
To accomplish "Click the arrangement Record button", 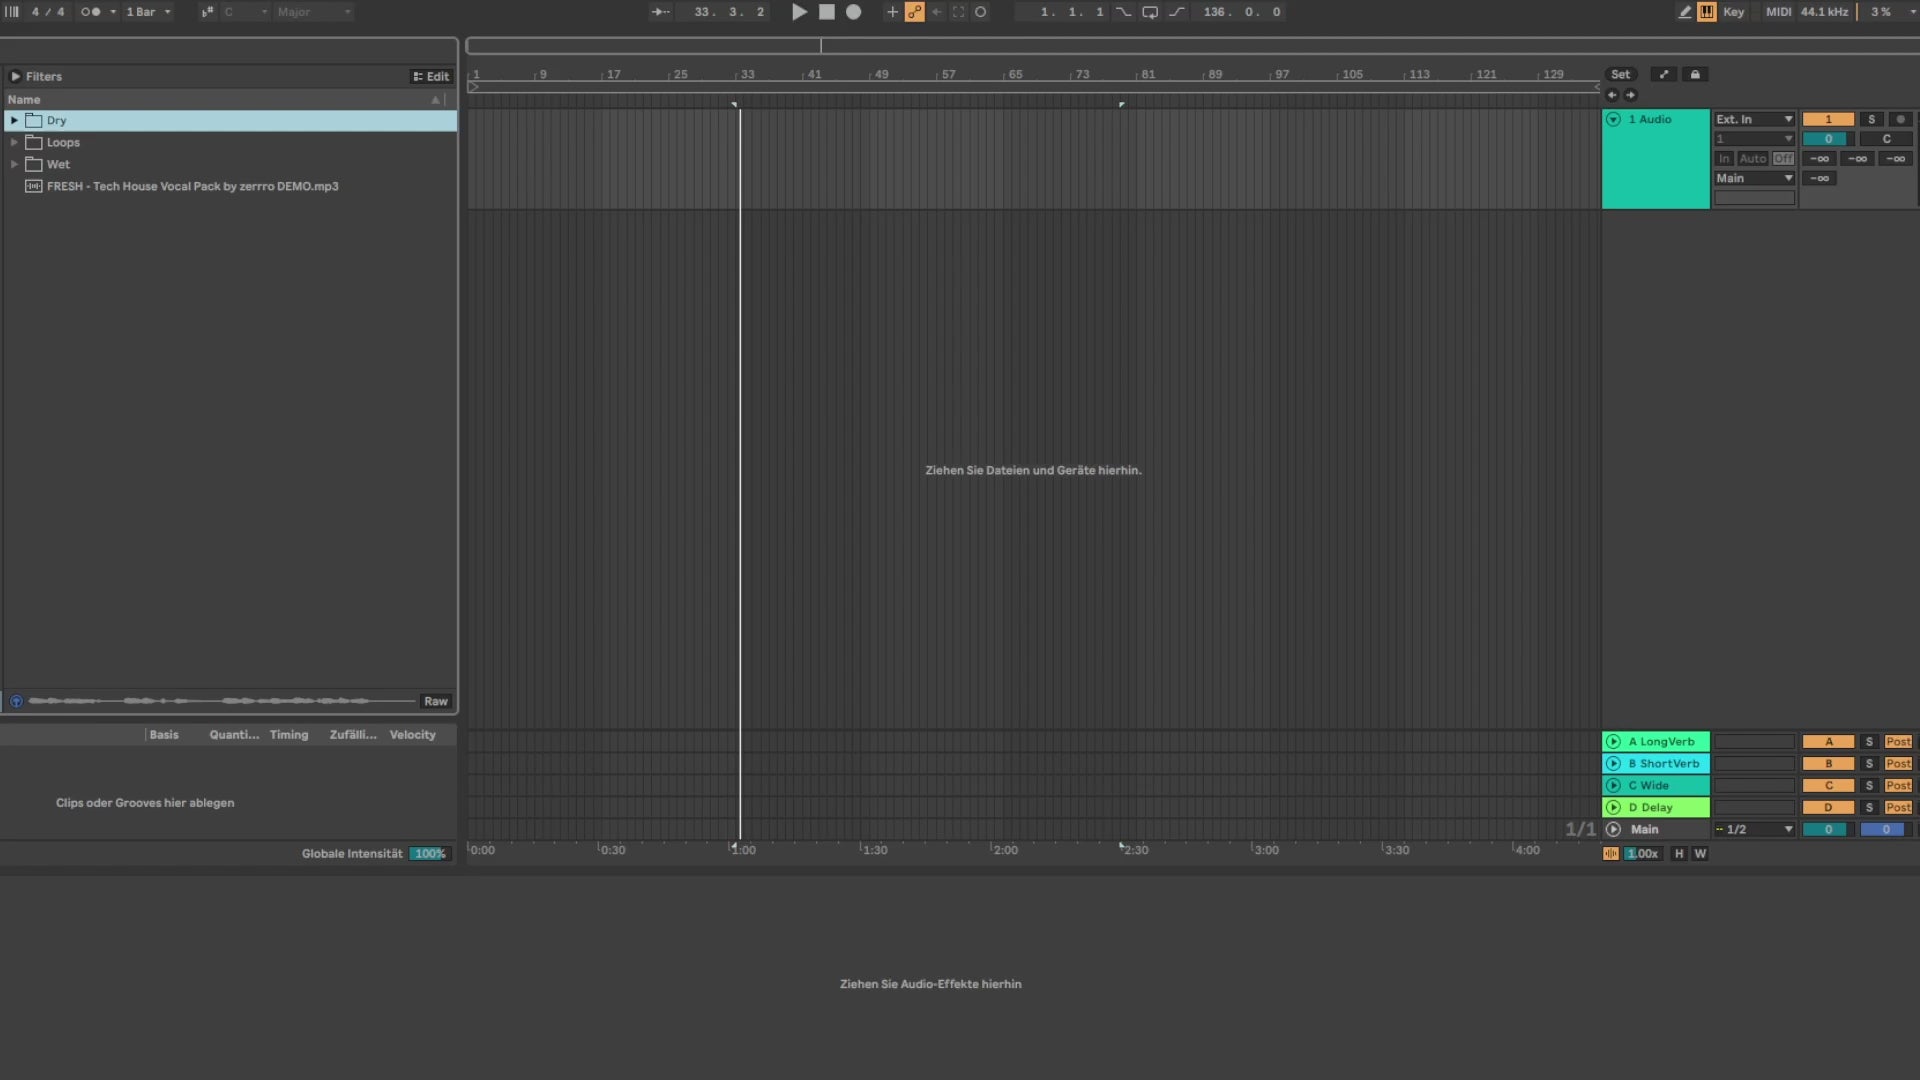I will [853, 12].
